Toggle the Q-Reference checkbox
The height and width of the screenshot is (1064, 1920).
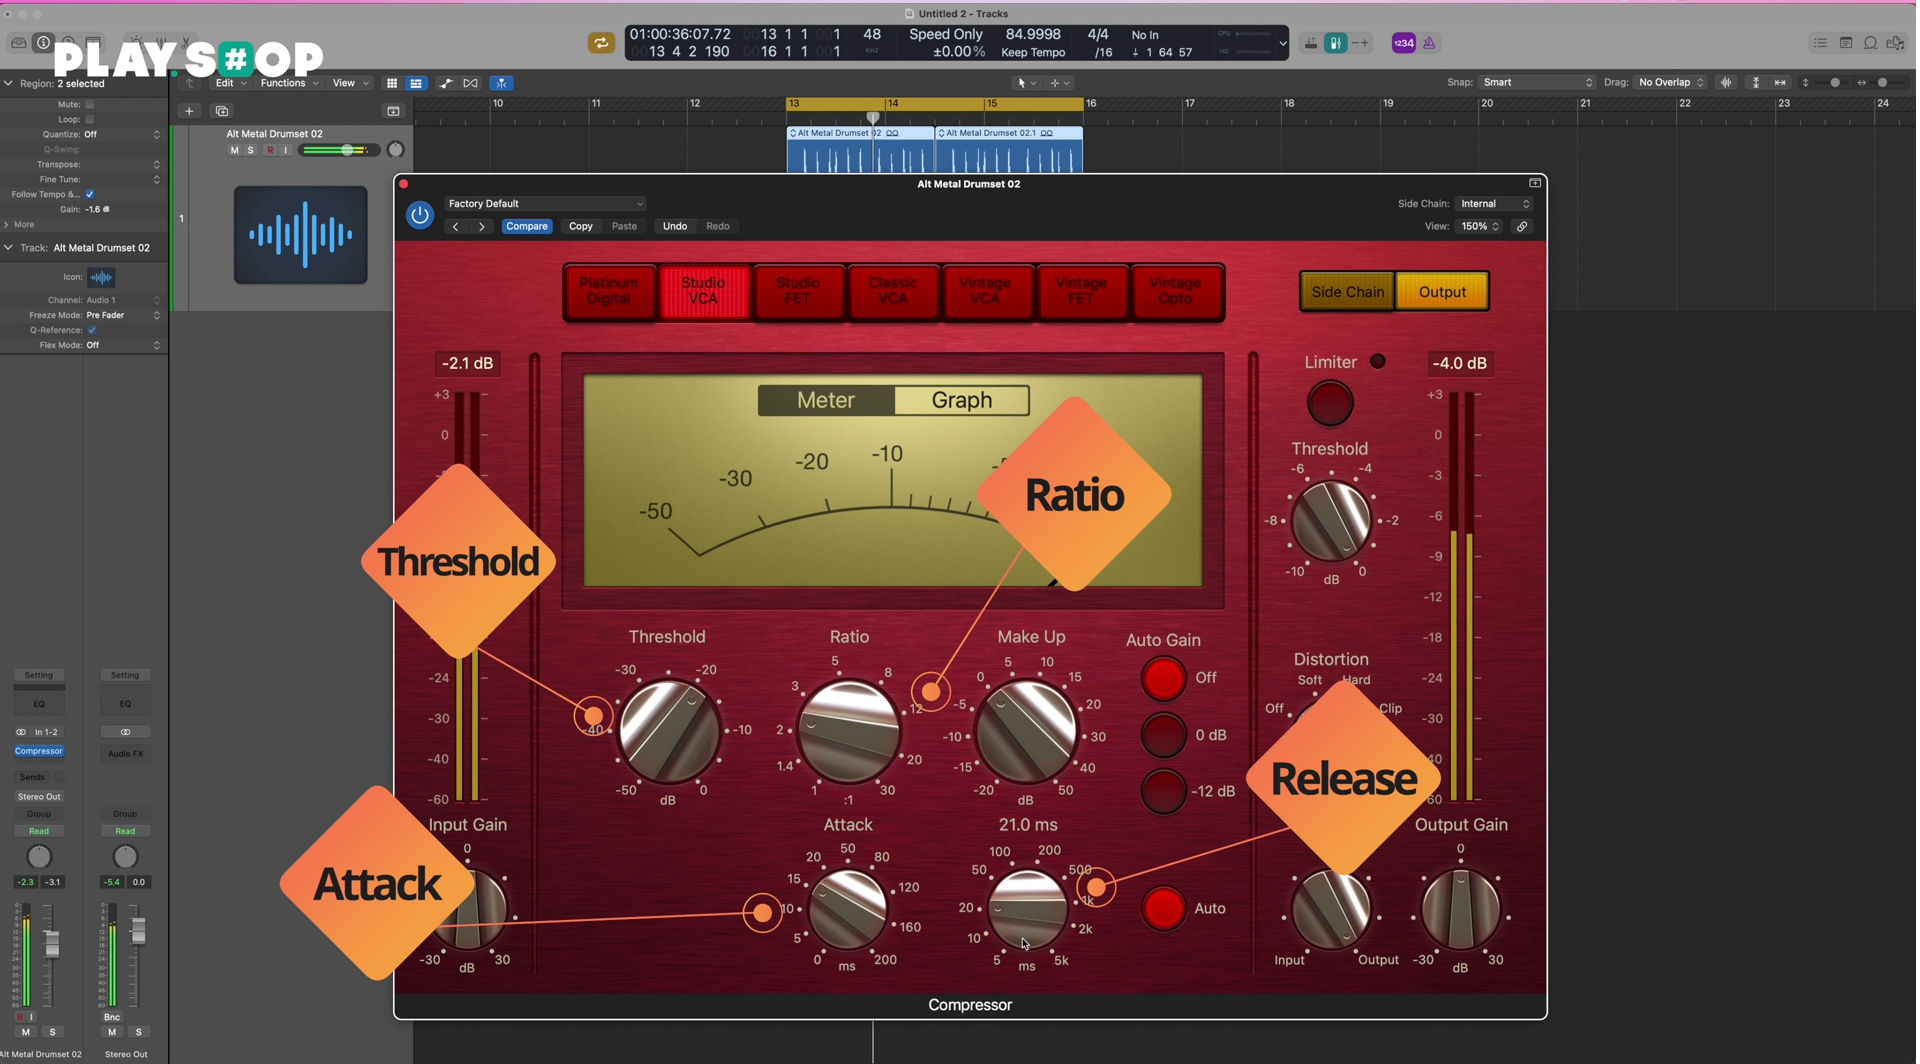coord(92,330)
